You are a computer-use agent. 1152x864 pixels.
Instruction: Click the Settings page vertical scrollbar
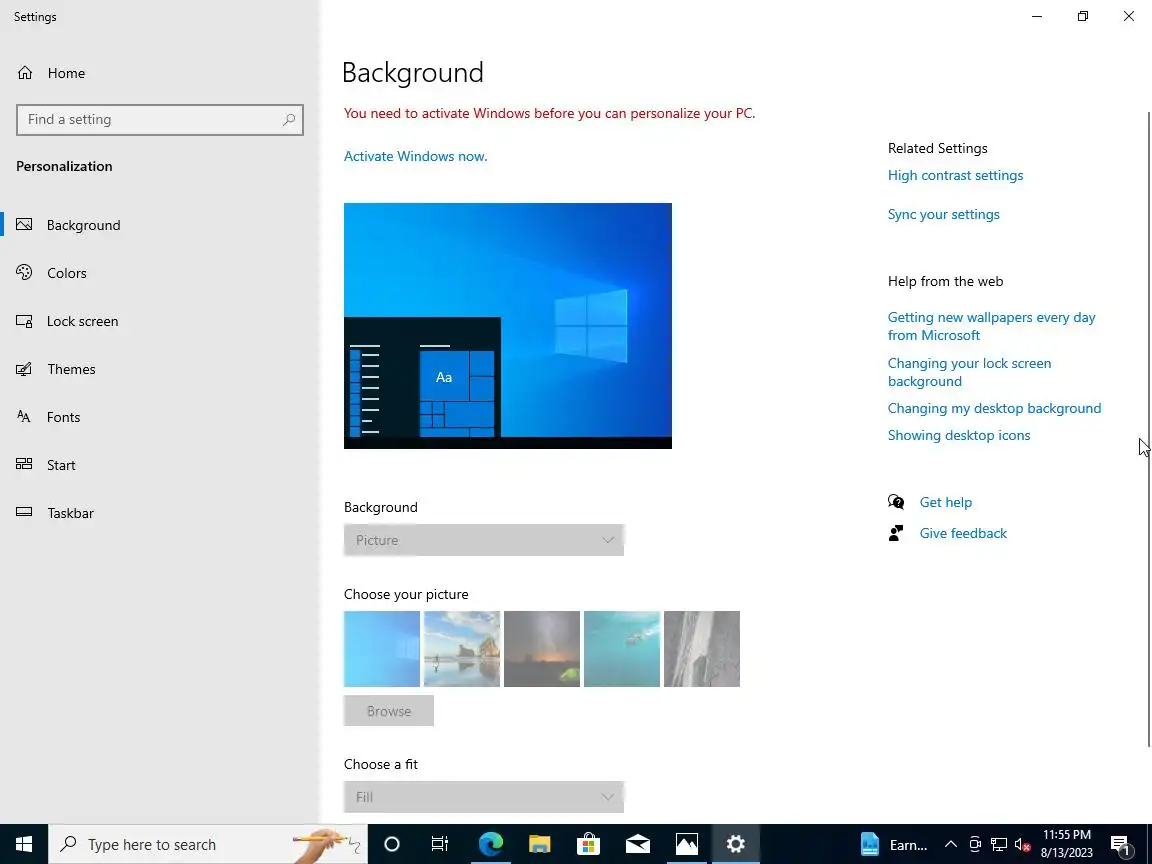coord(1149,430)
